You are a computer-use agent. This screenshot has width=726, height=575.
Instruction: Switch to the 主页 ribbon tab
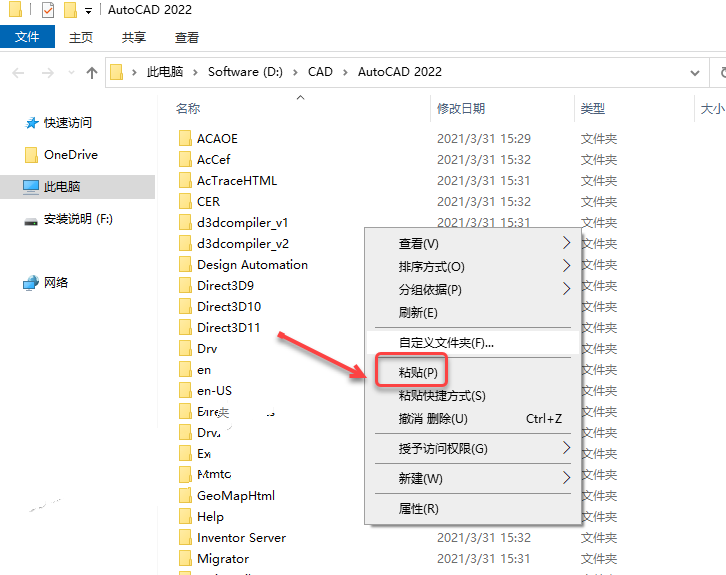click(81, 37)
